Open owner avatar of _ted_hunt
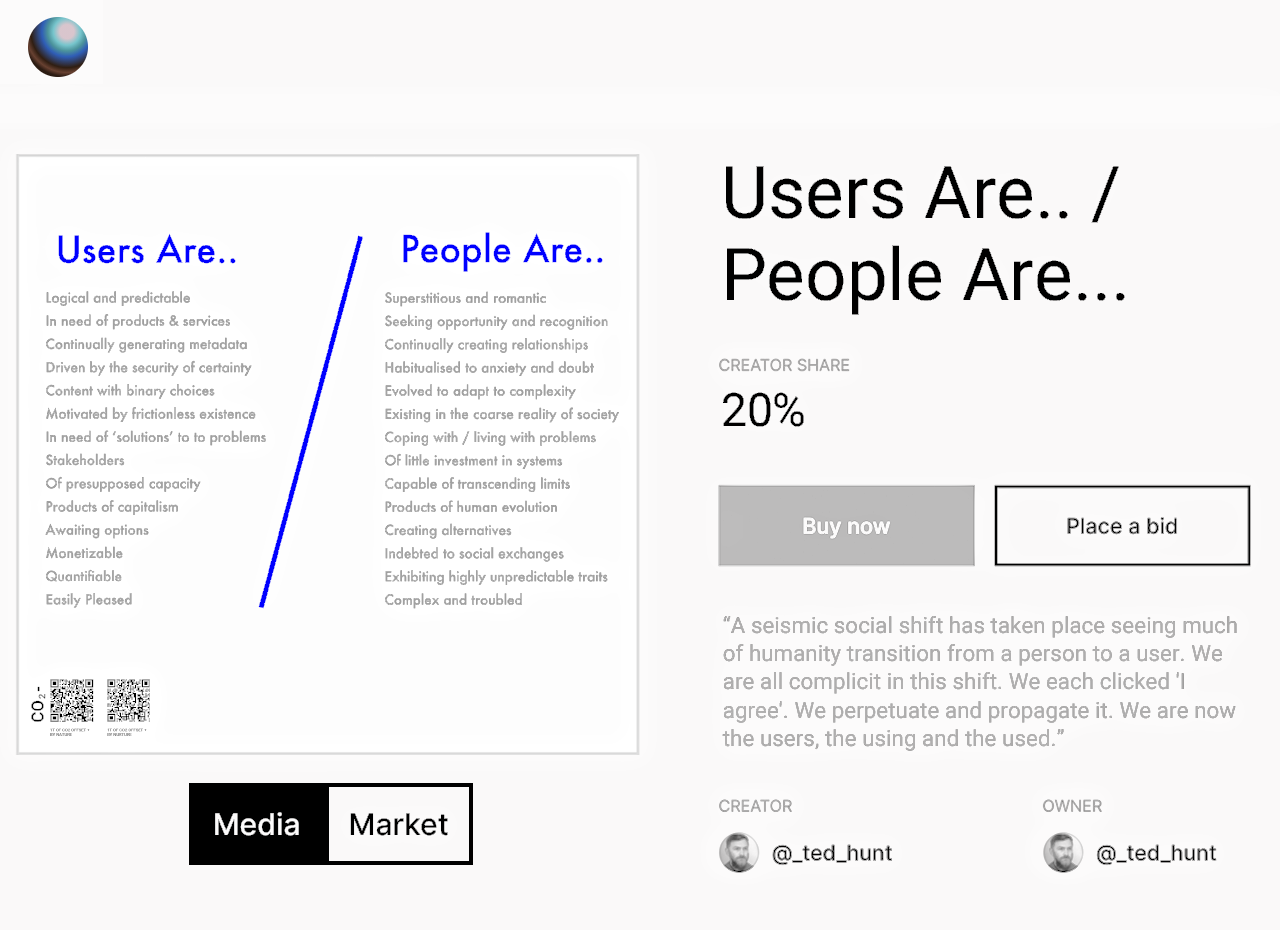1280x930 pixels. (x=1063, y=853)
